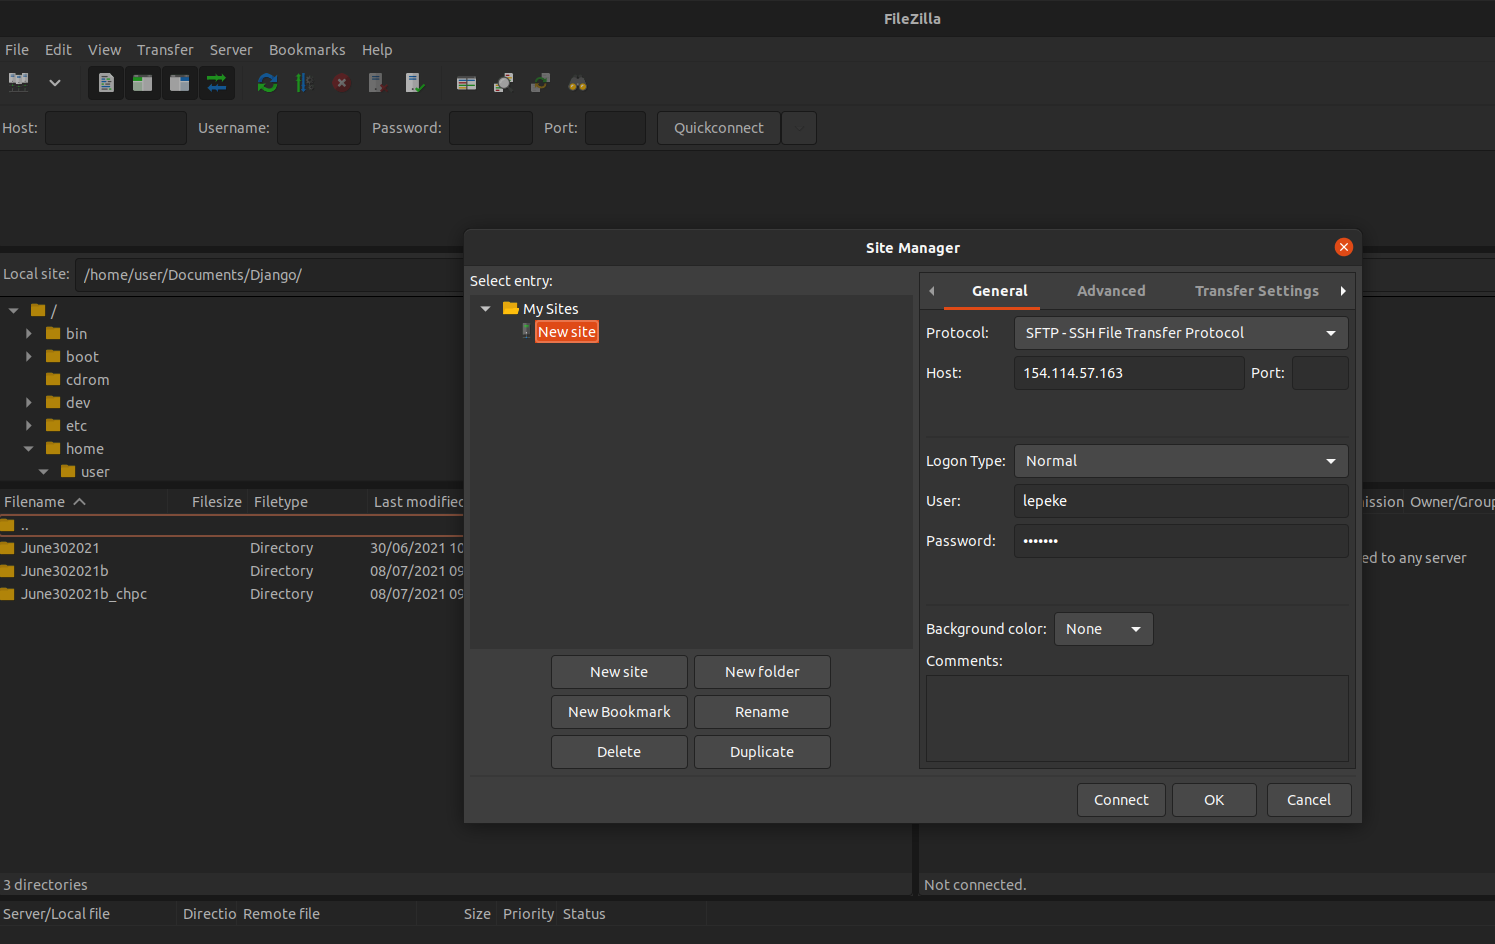
Task: Expand the boot folder in local tree
Action: [x=29, y=357]
